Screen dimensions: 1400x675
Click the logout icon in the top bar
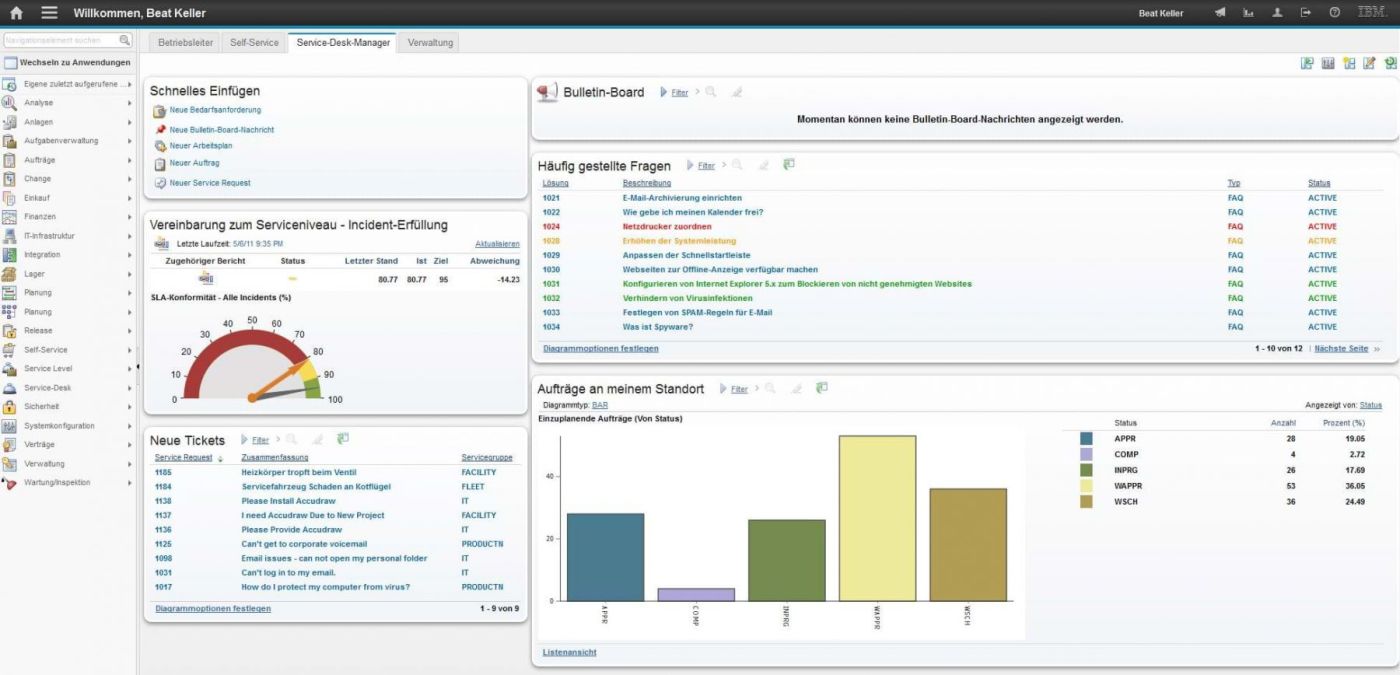pyautogui.click(x=1303, y=13)
